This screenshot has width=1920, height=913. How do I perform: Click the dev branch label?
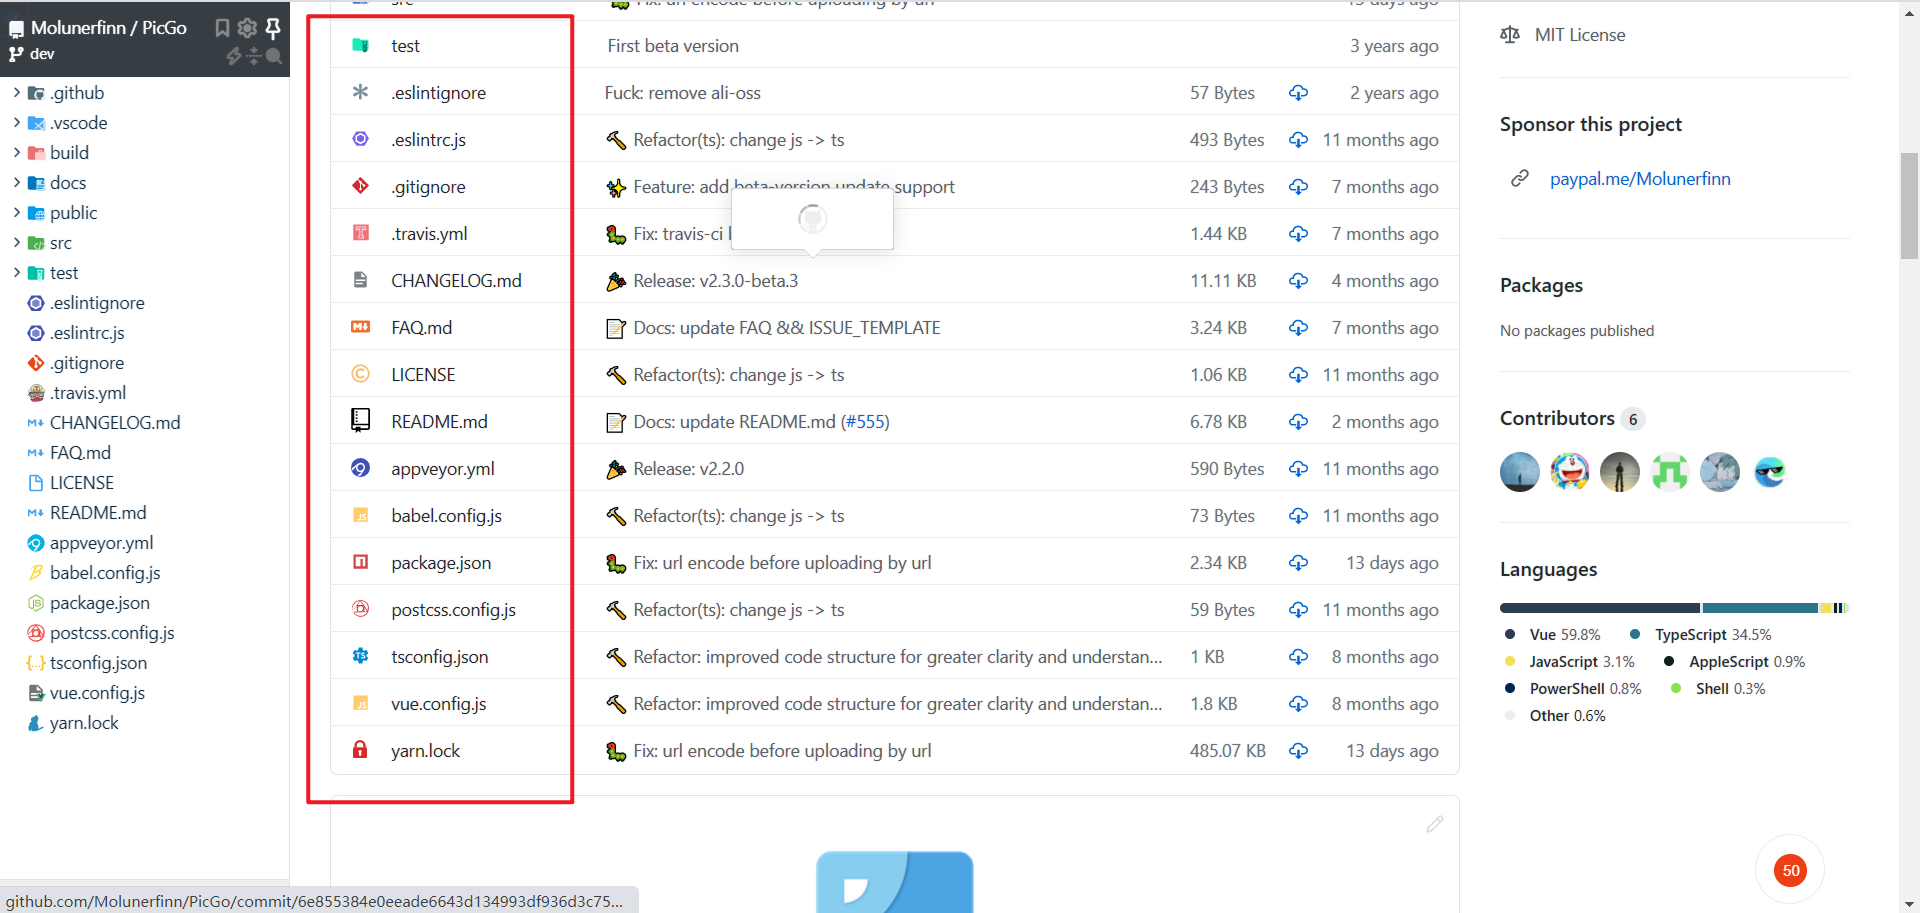click(42, 54)
